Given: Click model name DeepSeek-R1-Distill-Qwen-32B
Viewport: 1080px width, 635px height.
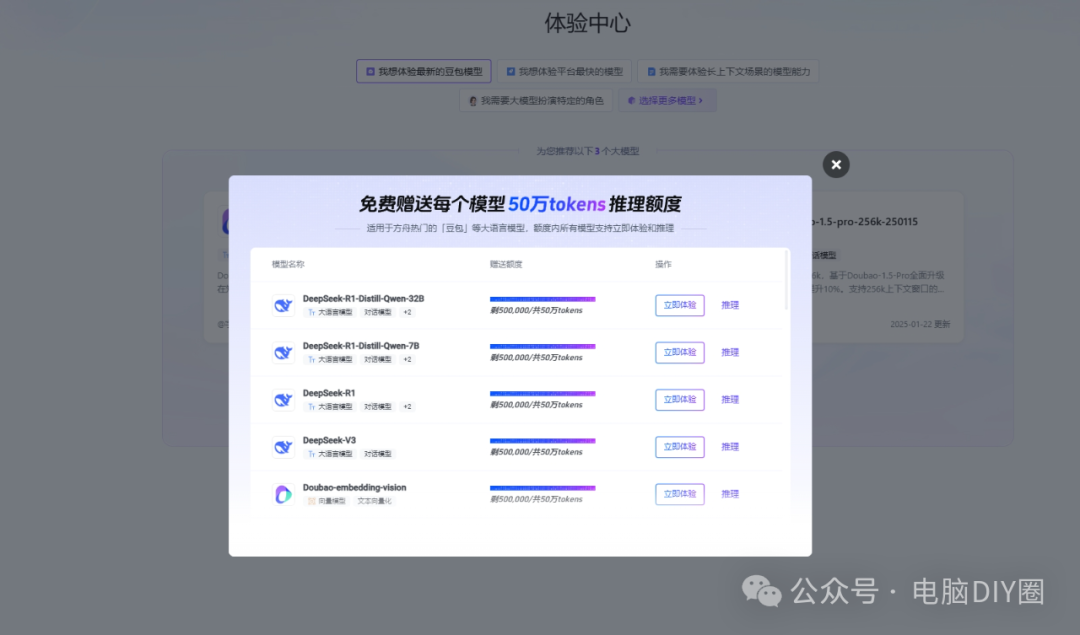Looking at the screenshot, I should [x=363, y=299].
